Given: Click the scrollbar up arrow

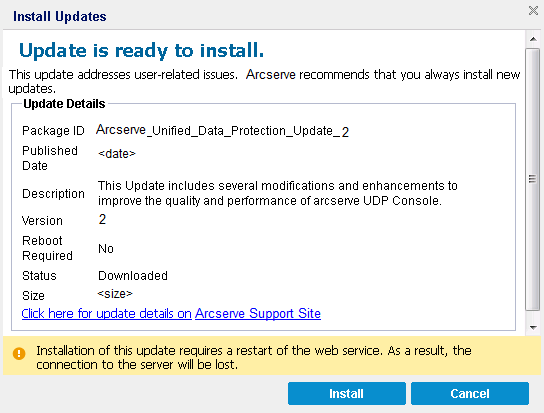Looking at the screenshot, I should pyautogui.click(x=533, y=39).
